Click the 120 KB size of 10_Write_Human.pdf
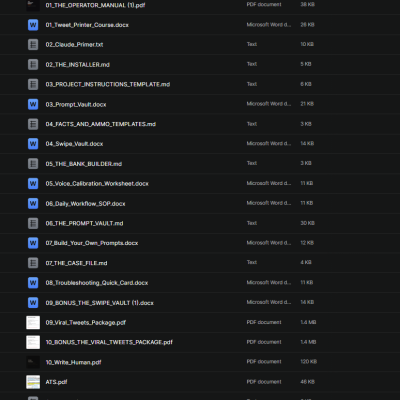The image size is (400, 400). (x=308, y=362)
